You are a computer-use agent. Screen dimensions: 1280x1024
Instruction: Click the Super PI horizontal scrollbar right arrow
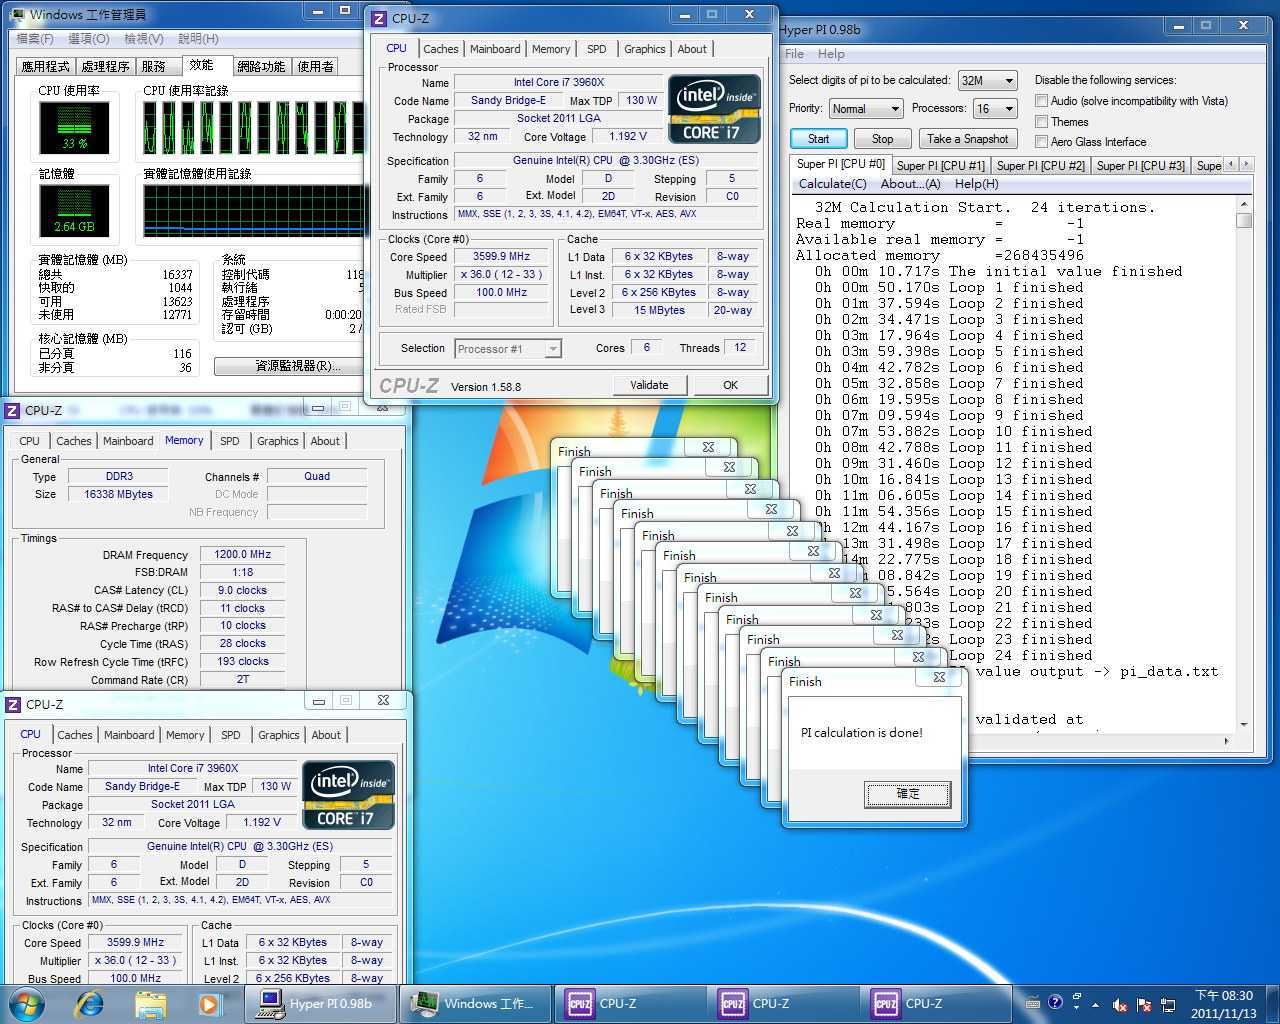click(x=1227, y=742)
